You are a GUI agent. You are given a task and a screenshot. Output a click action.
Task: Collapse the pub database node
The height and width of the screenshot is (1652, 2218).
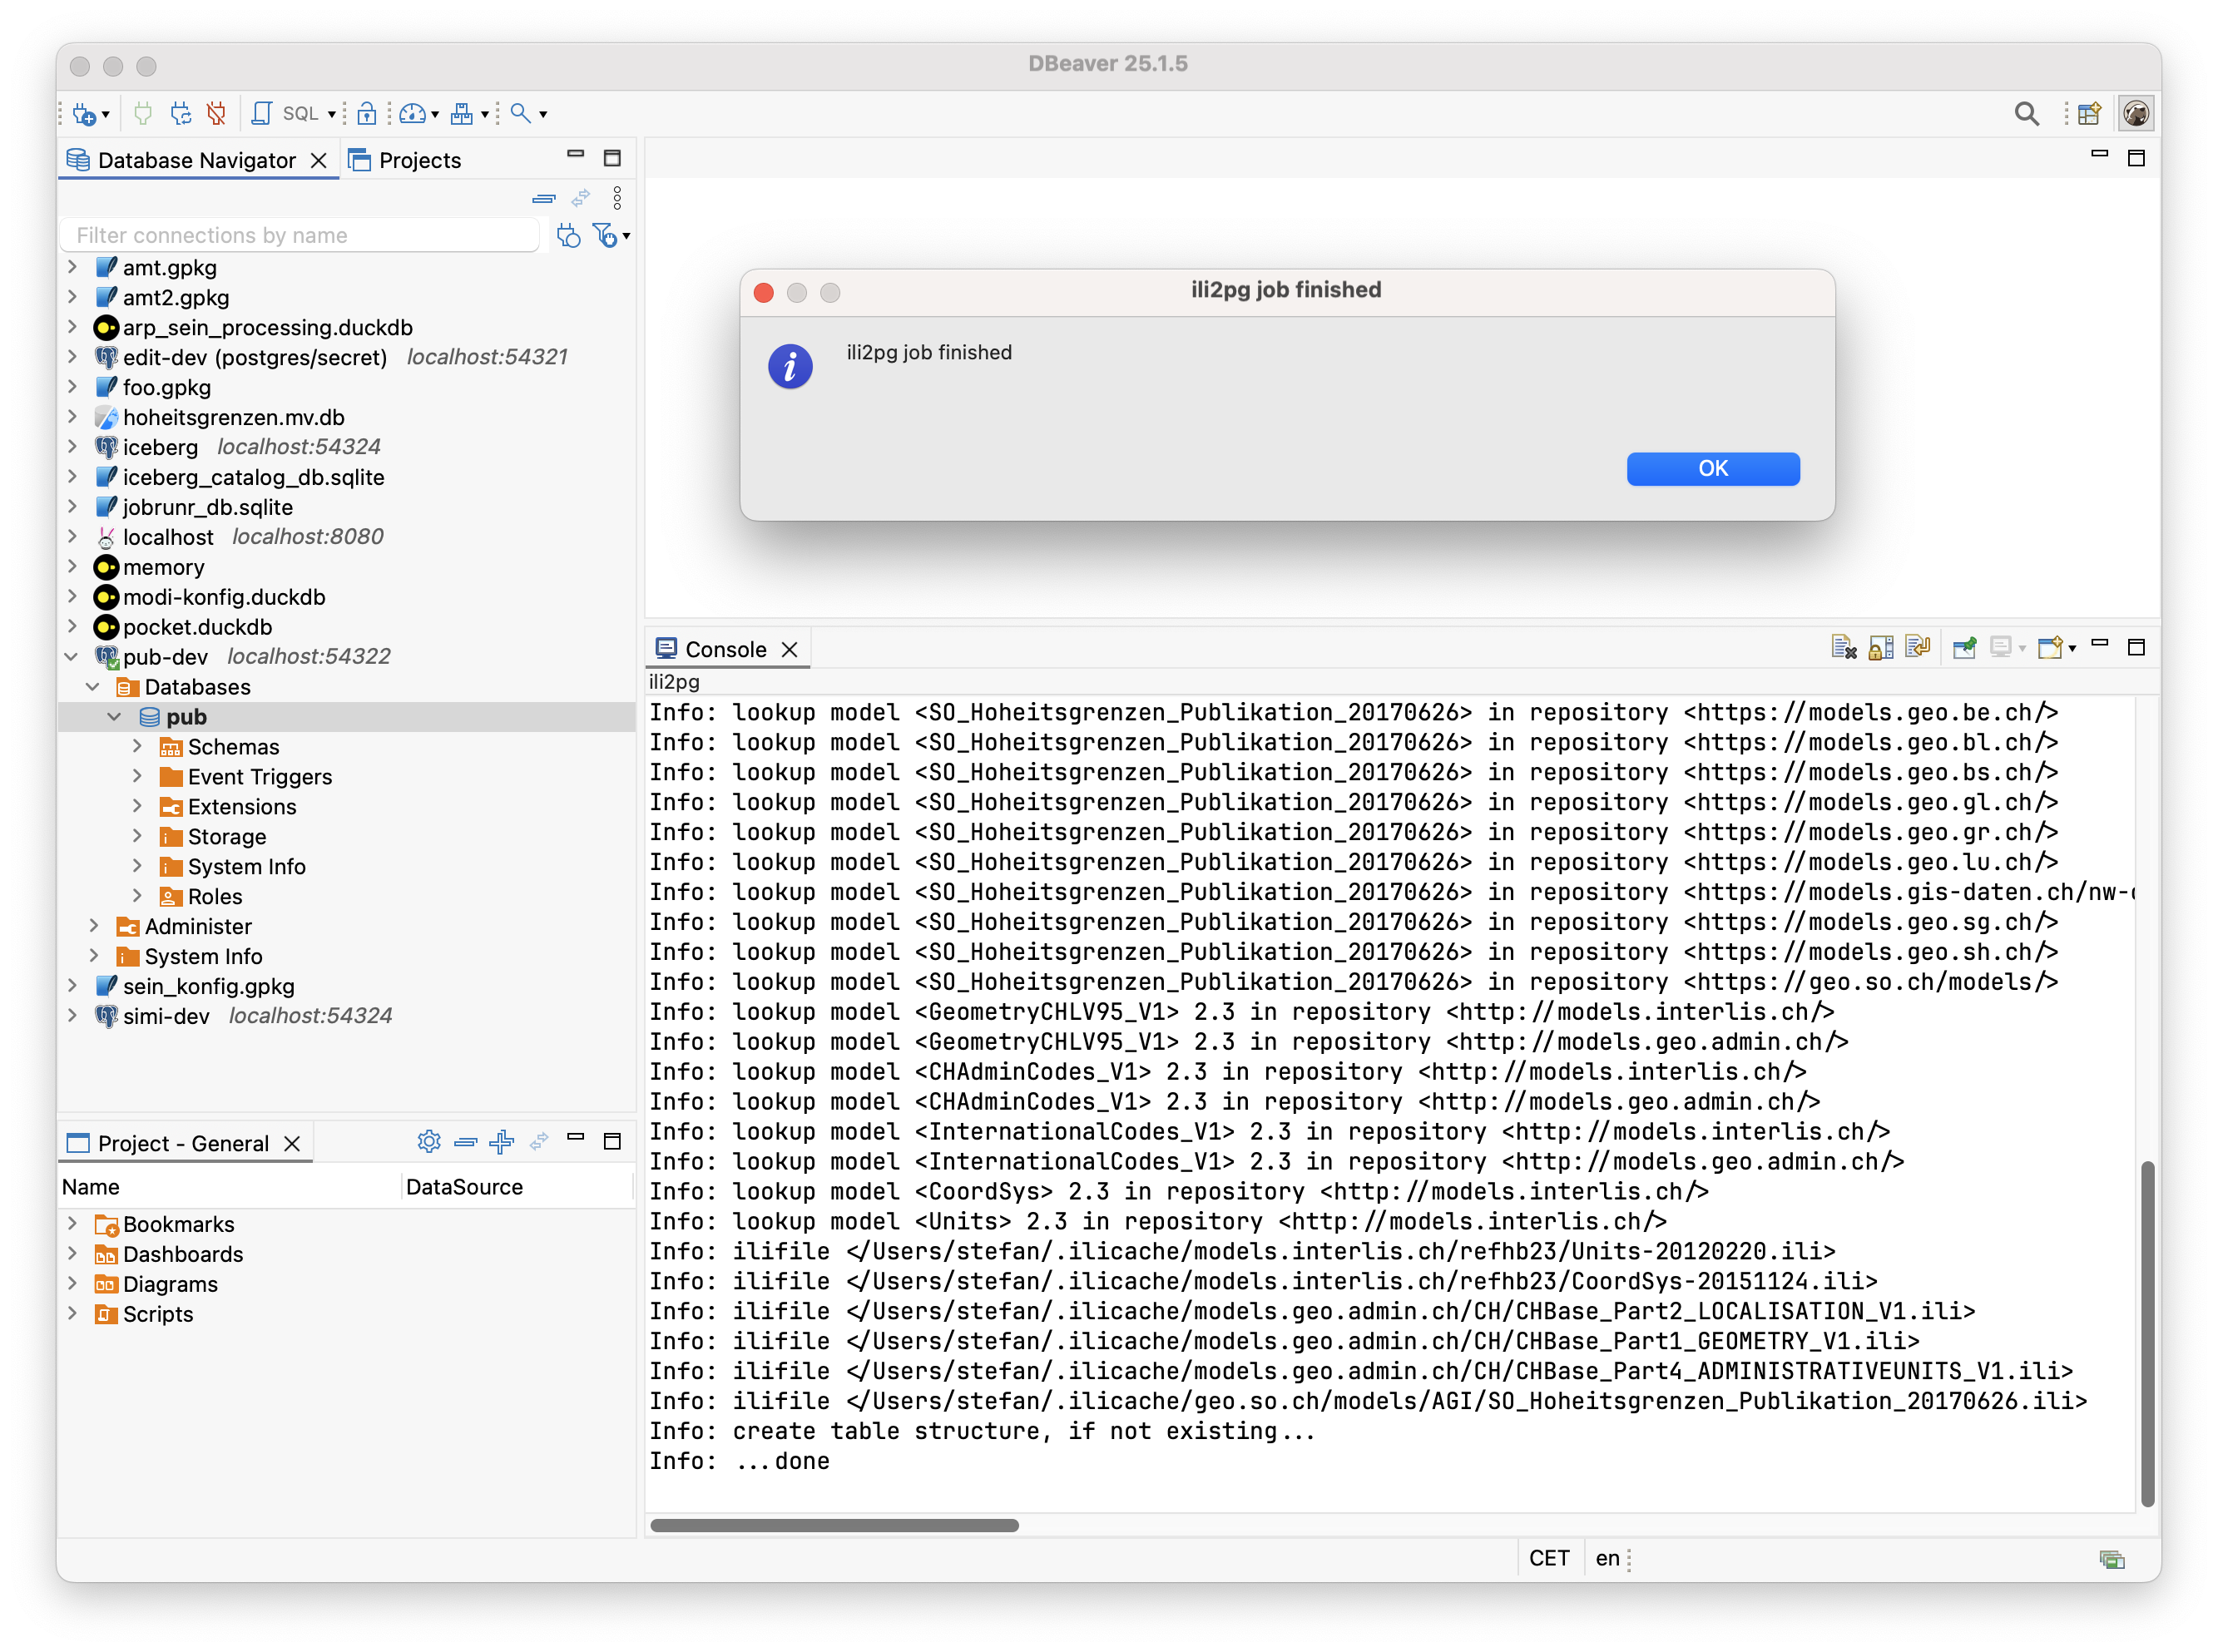pos(115,717)
